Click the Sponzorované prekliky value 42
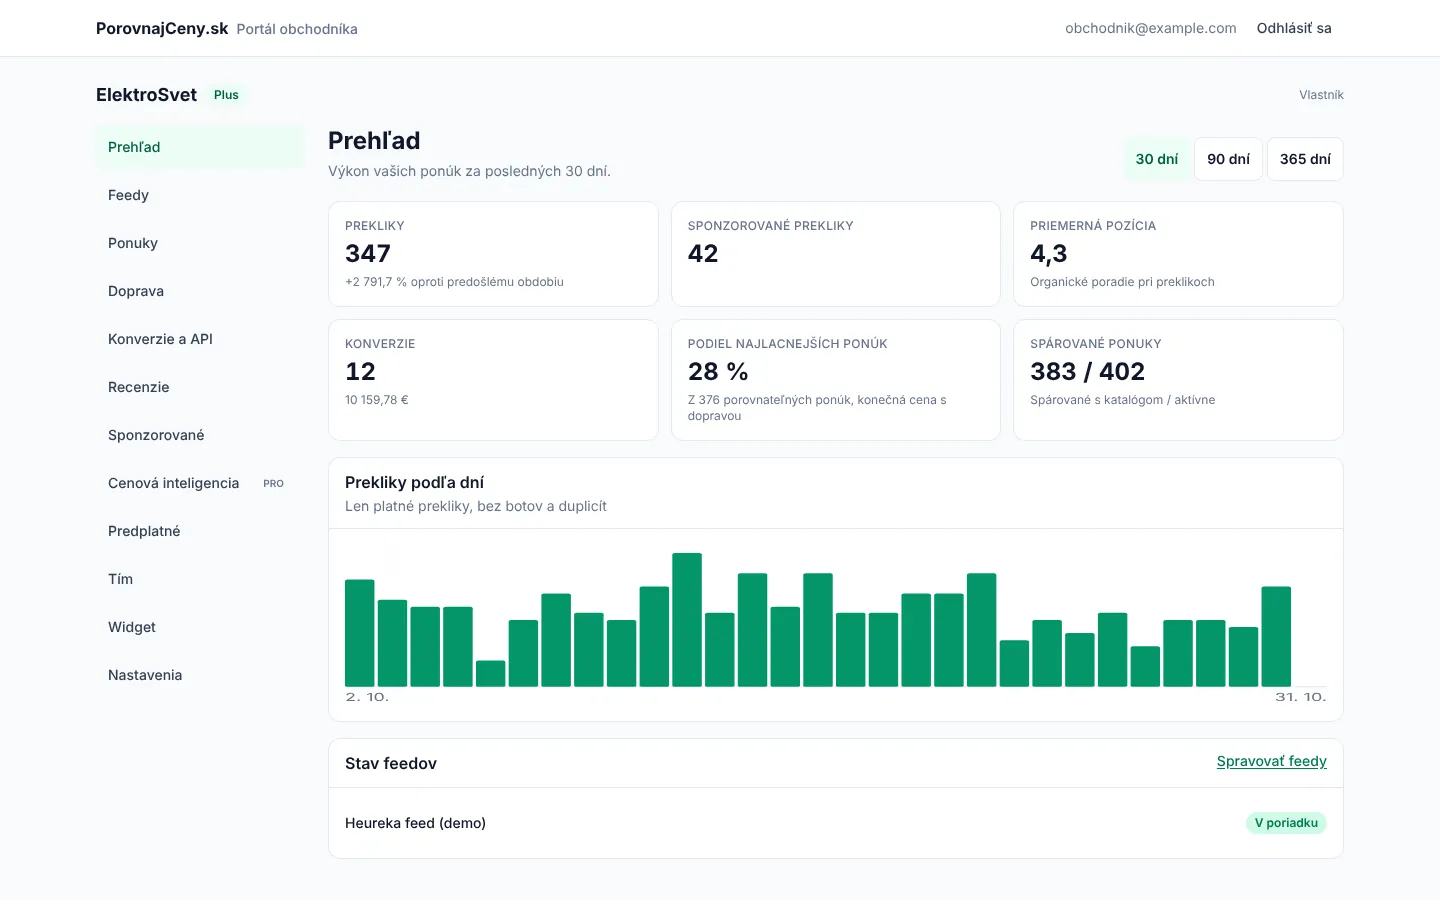 [x=703, y=254]
